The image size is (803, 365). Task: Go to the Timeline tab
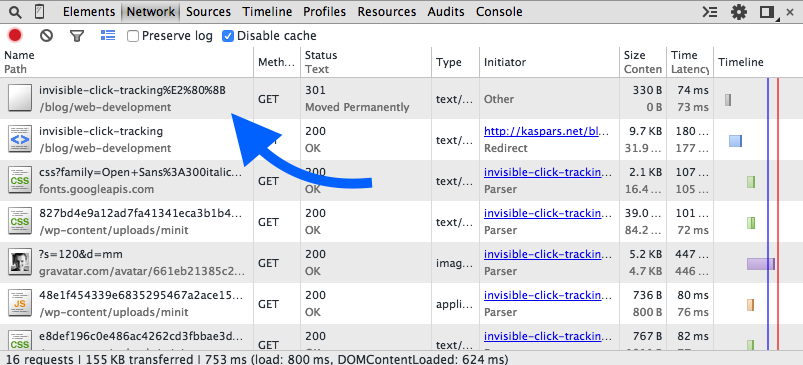[x=267, y=11]
